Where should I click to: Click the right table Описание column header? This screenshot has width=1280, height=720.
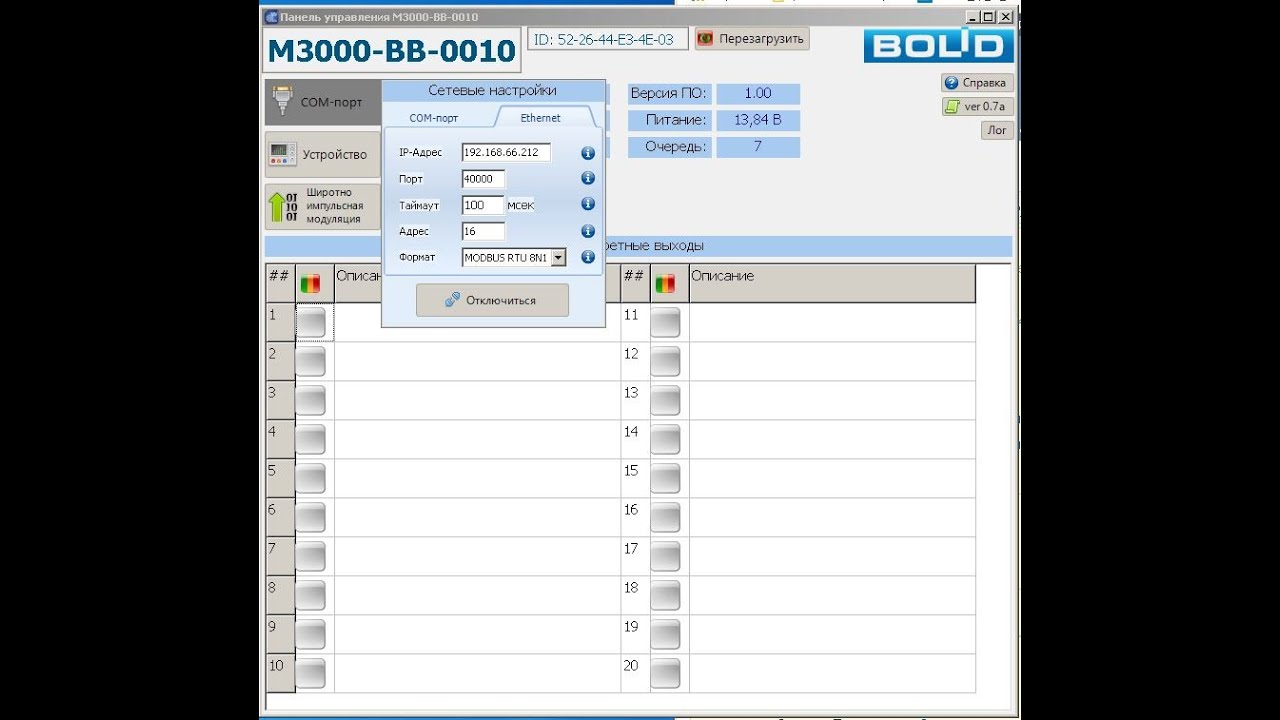click(x=832, y=283)
